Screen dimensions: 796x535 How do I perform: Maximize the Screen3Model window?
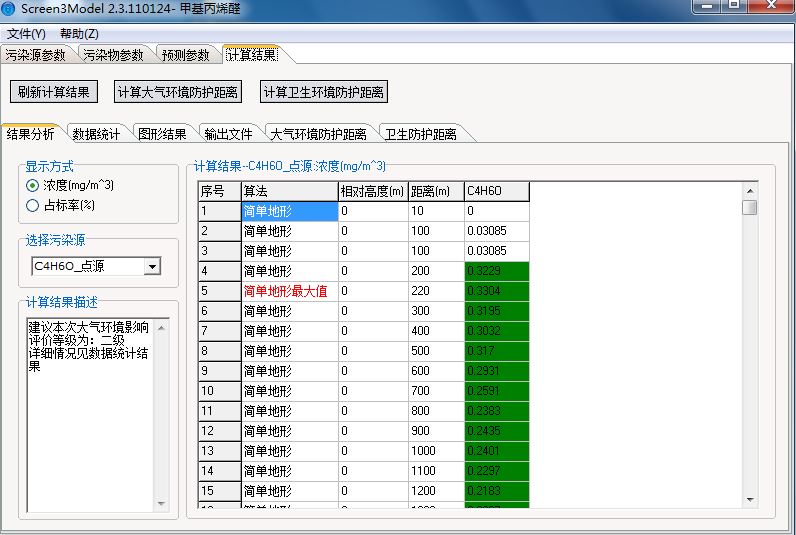point(734,5)
